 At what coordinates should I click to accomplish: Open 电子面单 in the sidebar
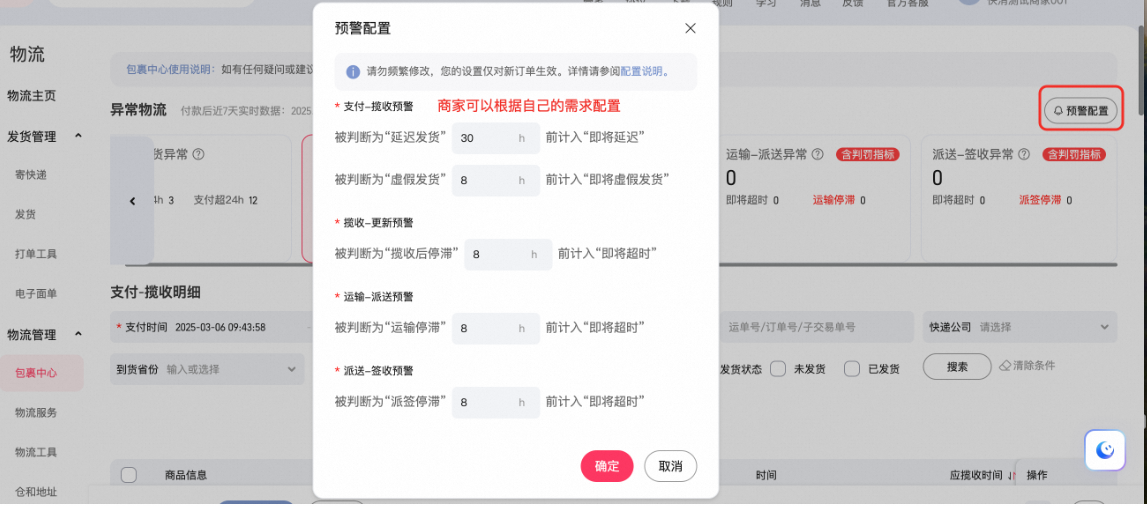(x=36, y=294)
